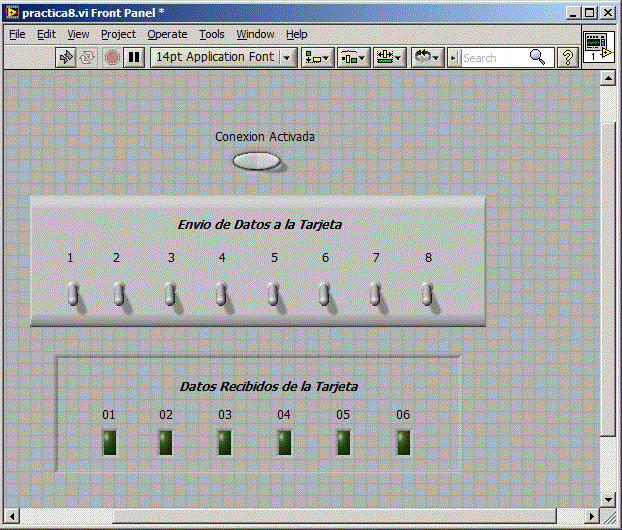Open the Edit menu
622x530 pixels.
click(46, 35)
